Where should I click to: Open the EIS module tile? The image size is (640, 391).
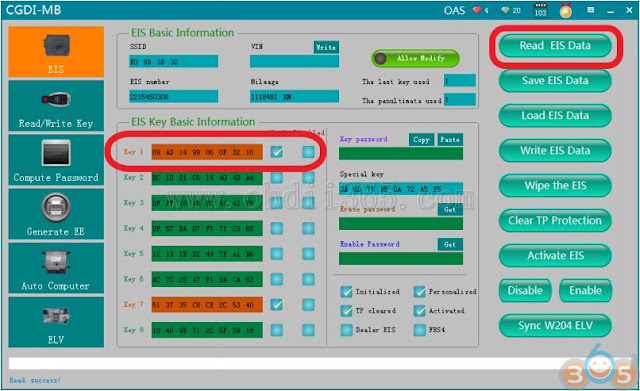point(56,51)
